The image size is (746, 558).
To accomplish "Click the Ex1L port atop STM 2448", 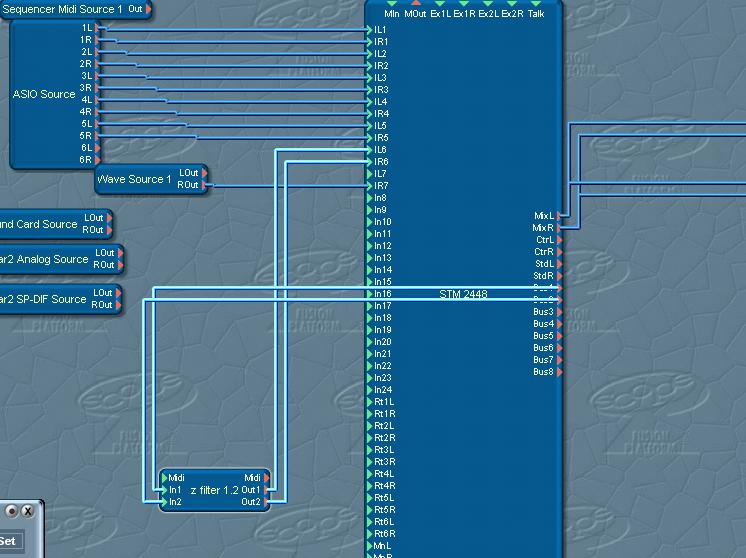I will (x=440, y=4).
